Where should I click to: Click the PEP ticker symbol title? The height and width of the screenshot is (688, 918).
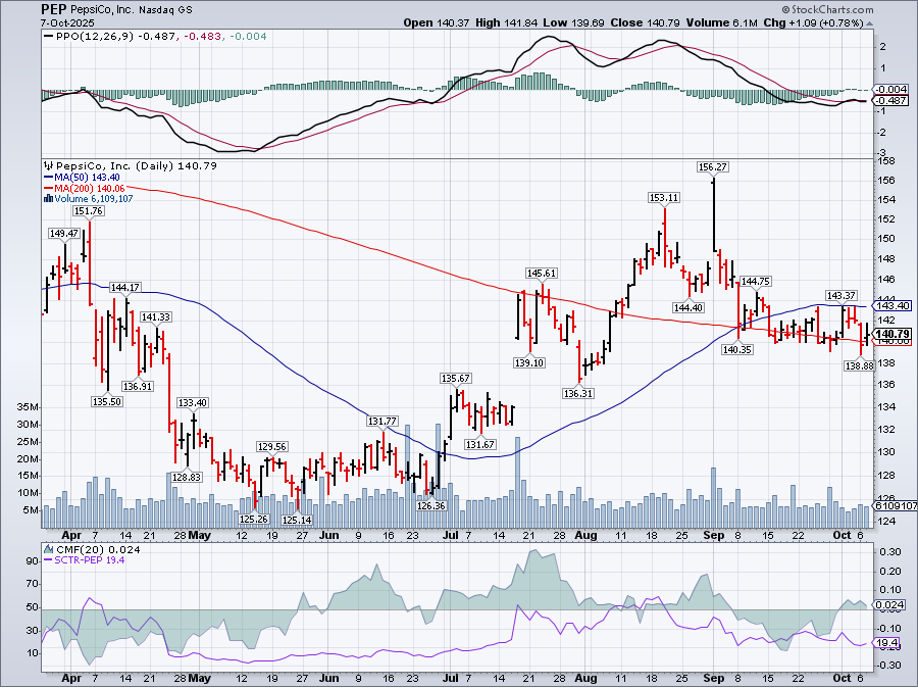[55, 11]
